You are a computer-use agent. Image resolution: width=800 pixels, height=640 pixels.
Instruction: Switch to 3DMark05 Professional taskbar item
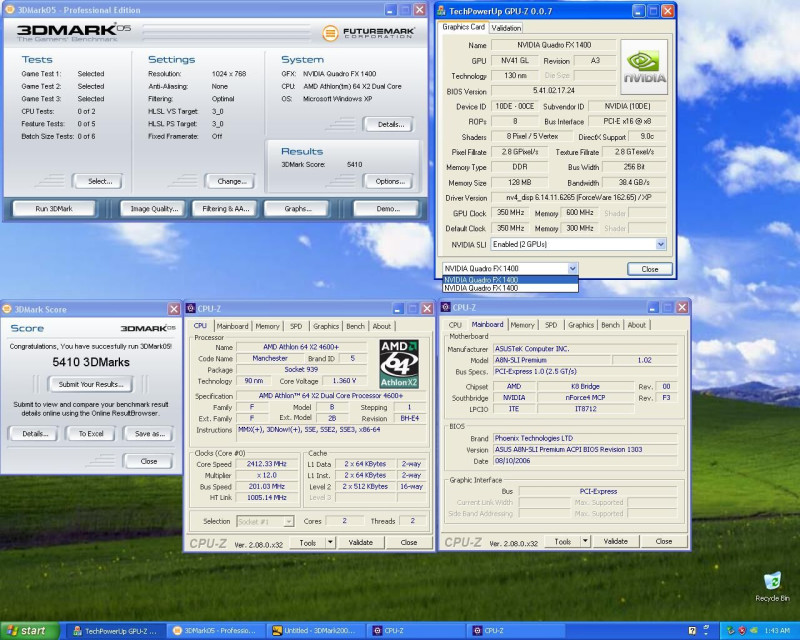tap(217, 631)
